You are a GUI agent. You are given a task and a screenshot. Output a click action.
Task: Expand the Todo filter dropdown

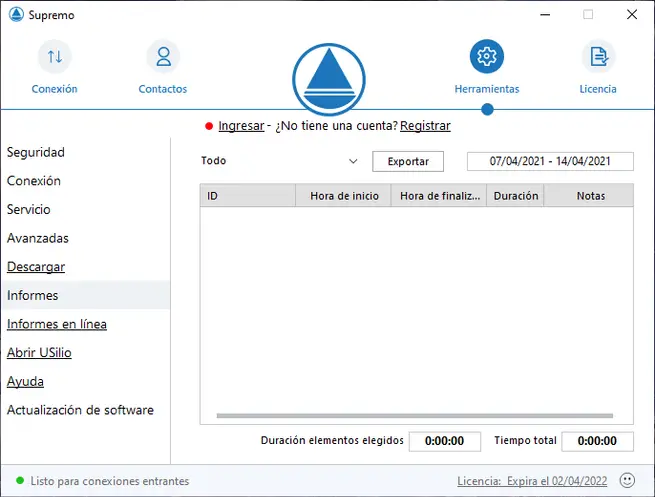(x=353, y=161)
